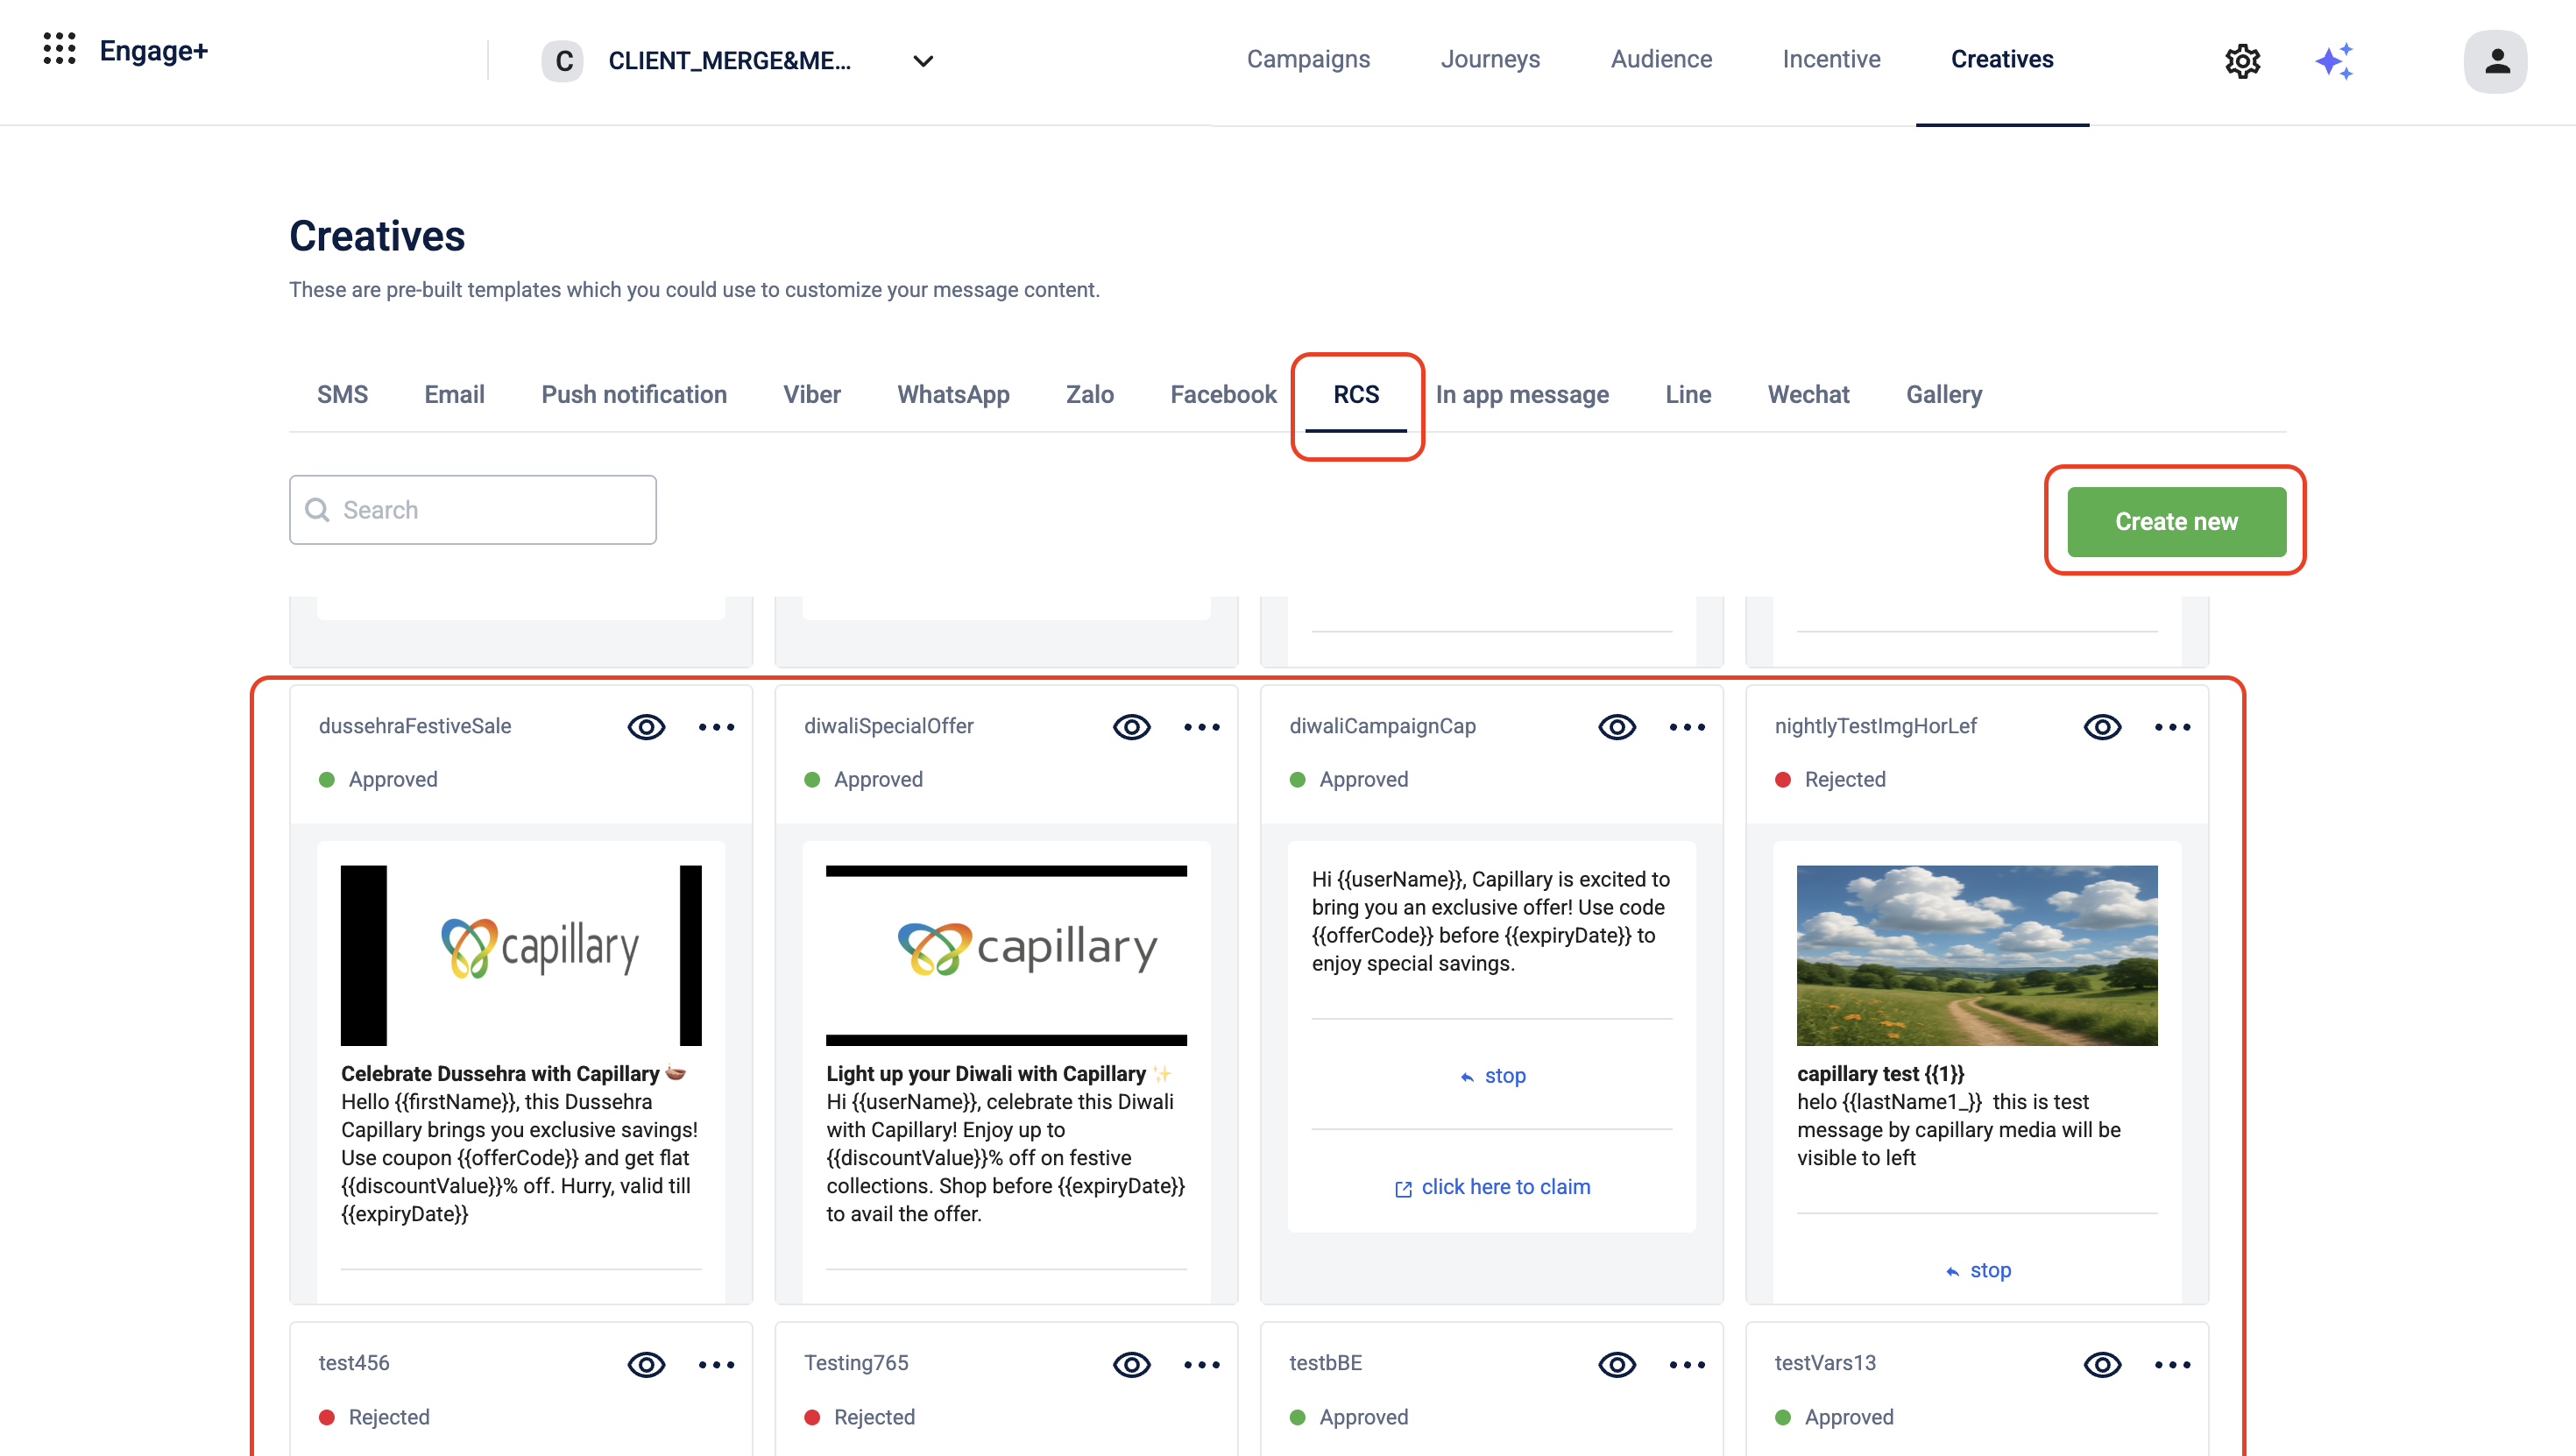Open the settings gear icon
2576x1456 pixels.
click(2242, 61)
